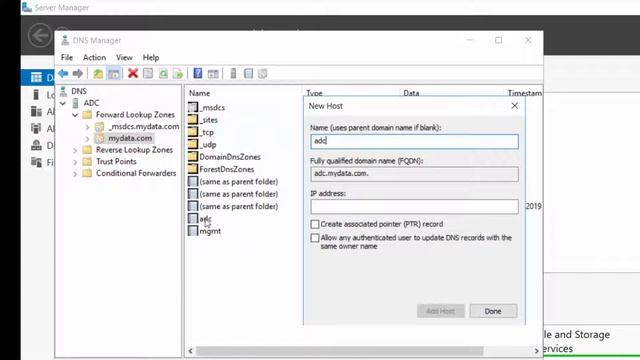Click the Refresh toolbar icon
The height and width of the screenshot is (360, 640).
pos(163,73)
